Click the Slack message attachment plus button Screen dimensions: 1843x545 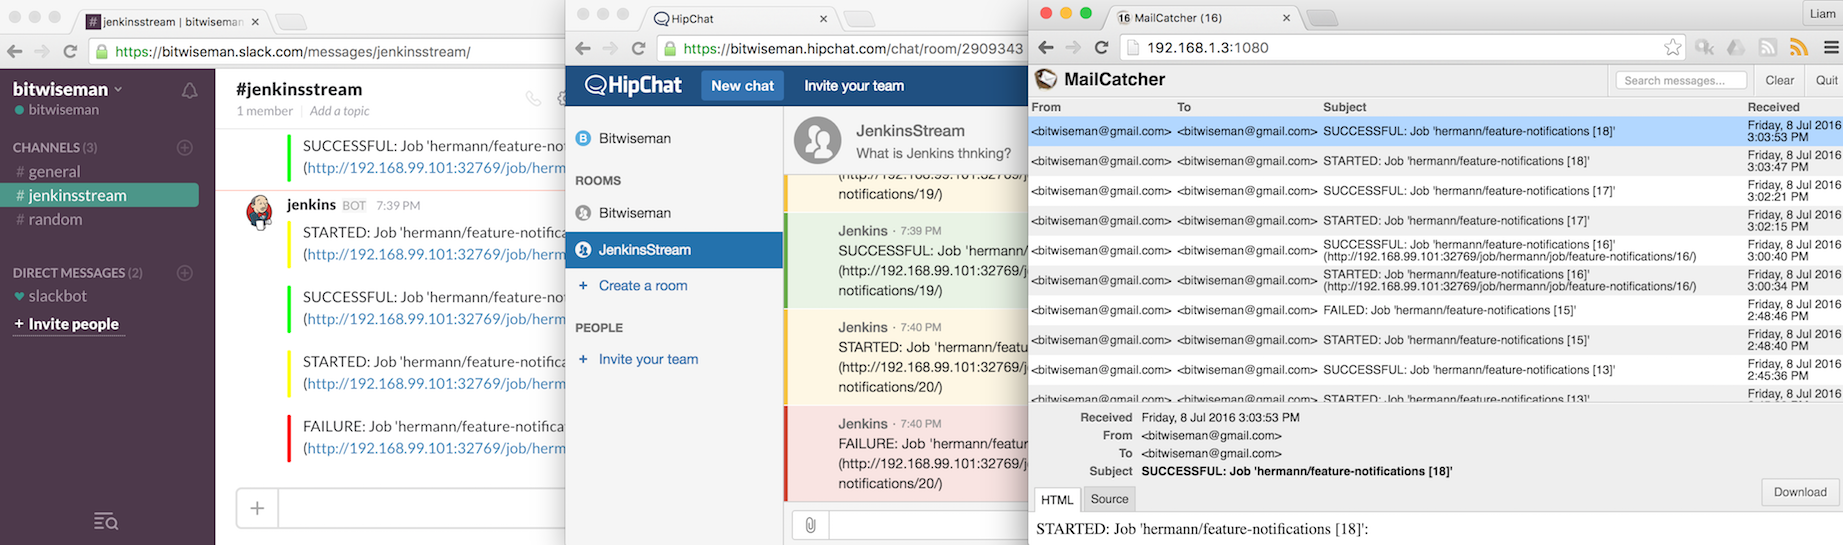(x=257, y=508)
